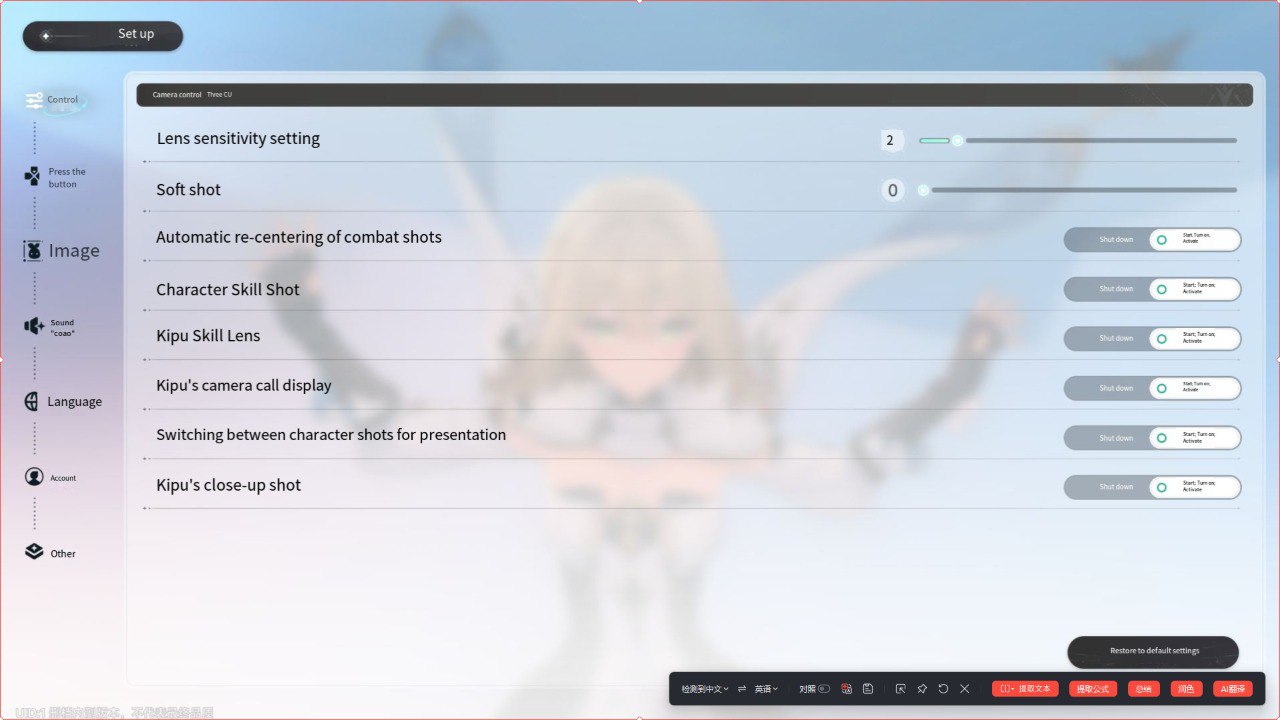
Task: Pin the translation toolbar with the pin icon
Action: coord(922,689)
